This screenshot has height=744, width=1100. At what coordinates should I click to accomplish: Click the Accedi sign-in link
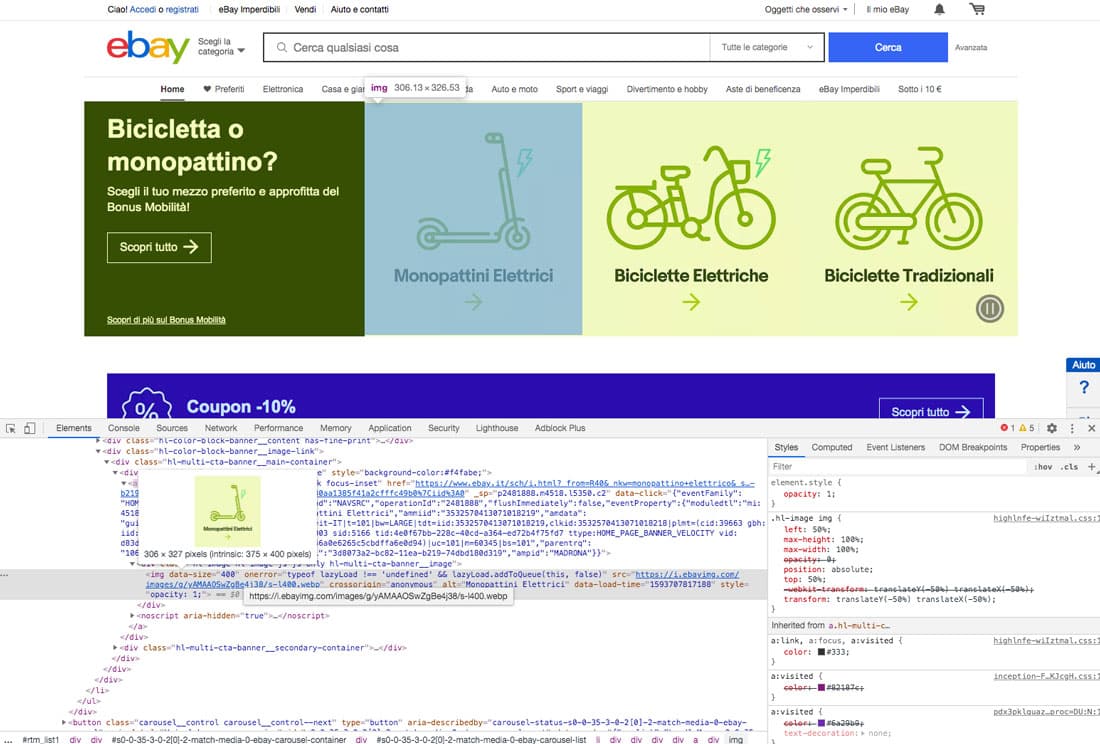click(x=143, y=10)
